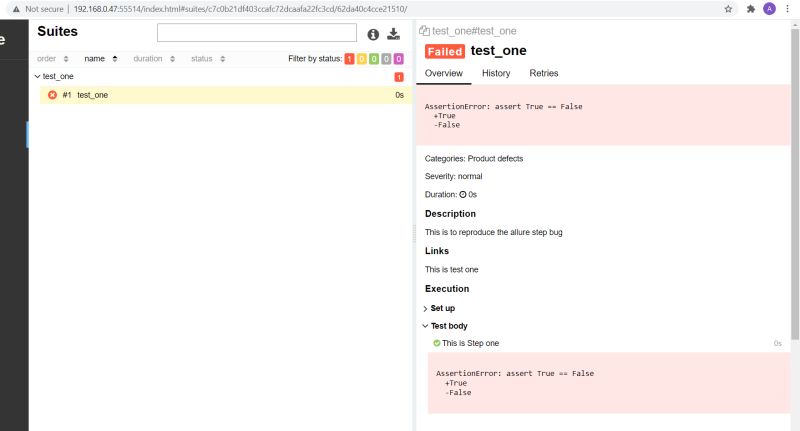Click the step AssertionError block under Step one
800x431 pixels.
[x=609, y=383]
